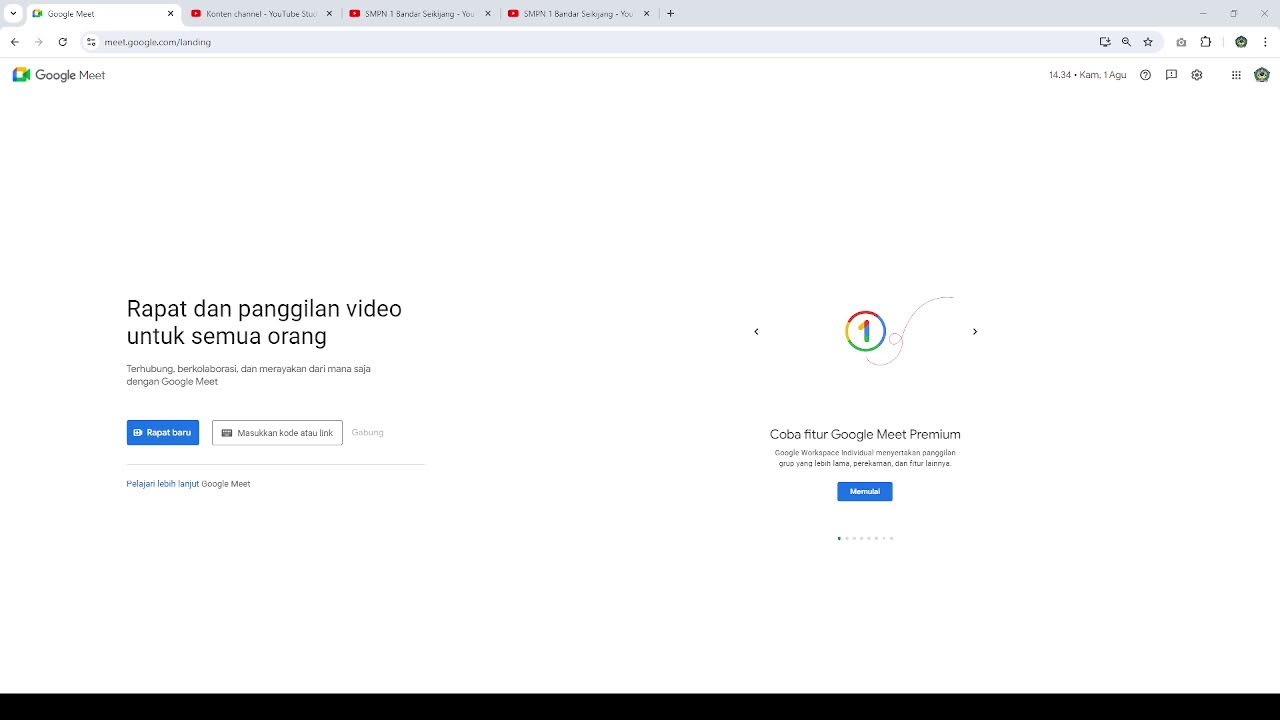Select the first carousel dot
Screen dimensions: 1280x720
[x=839, y=538]
